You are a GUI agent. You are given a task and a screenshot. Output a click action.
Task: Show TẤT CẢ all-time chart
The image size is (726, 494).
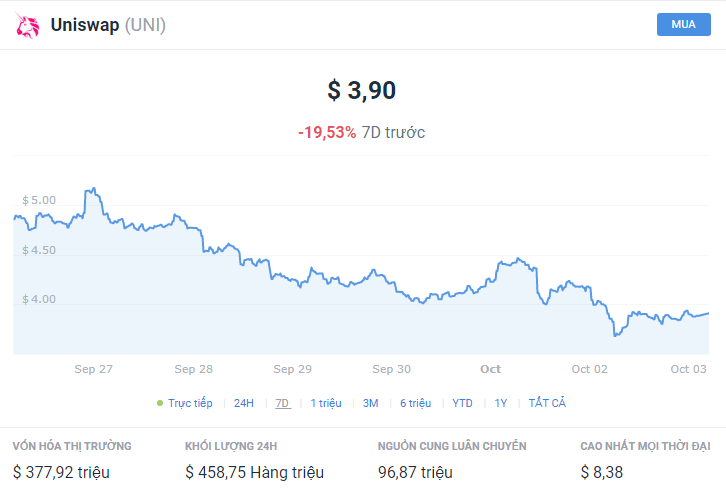tap(547, 403)
